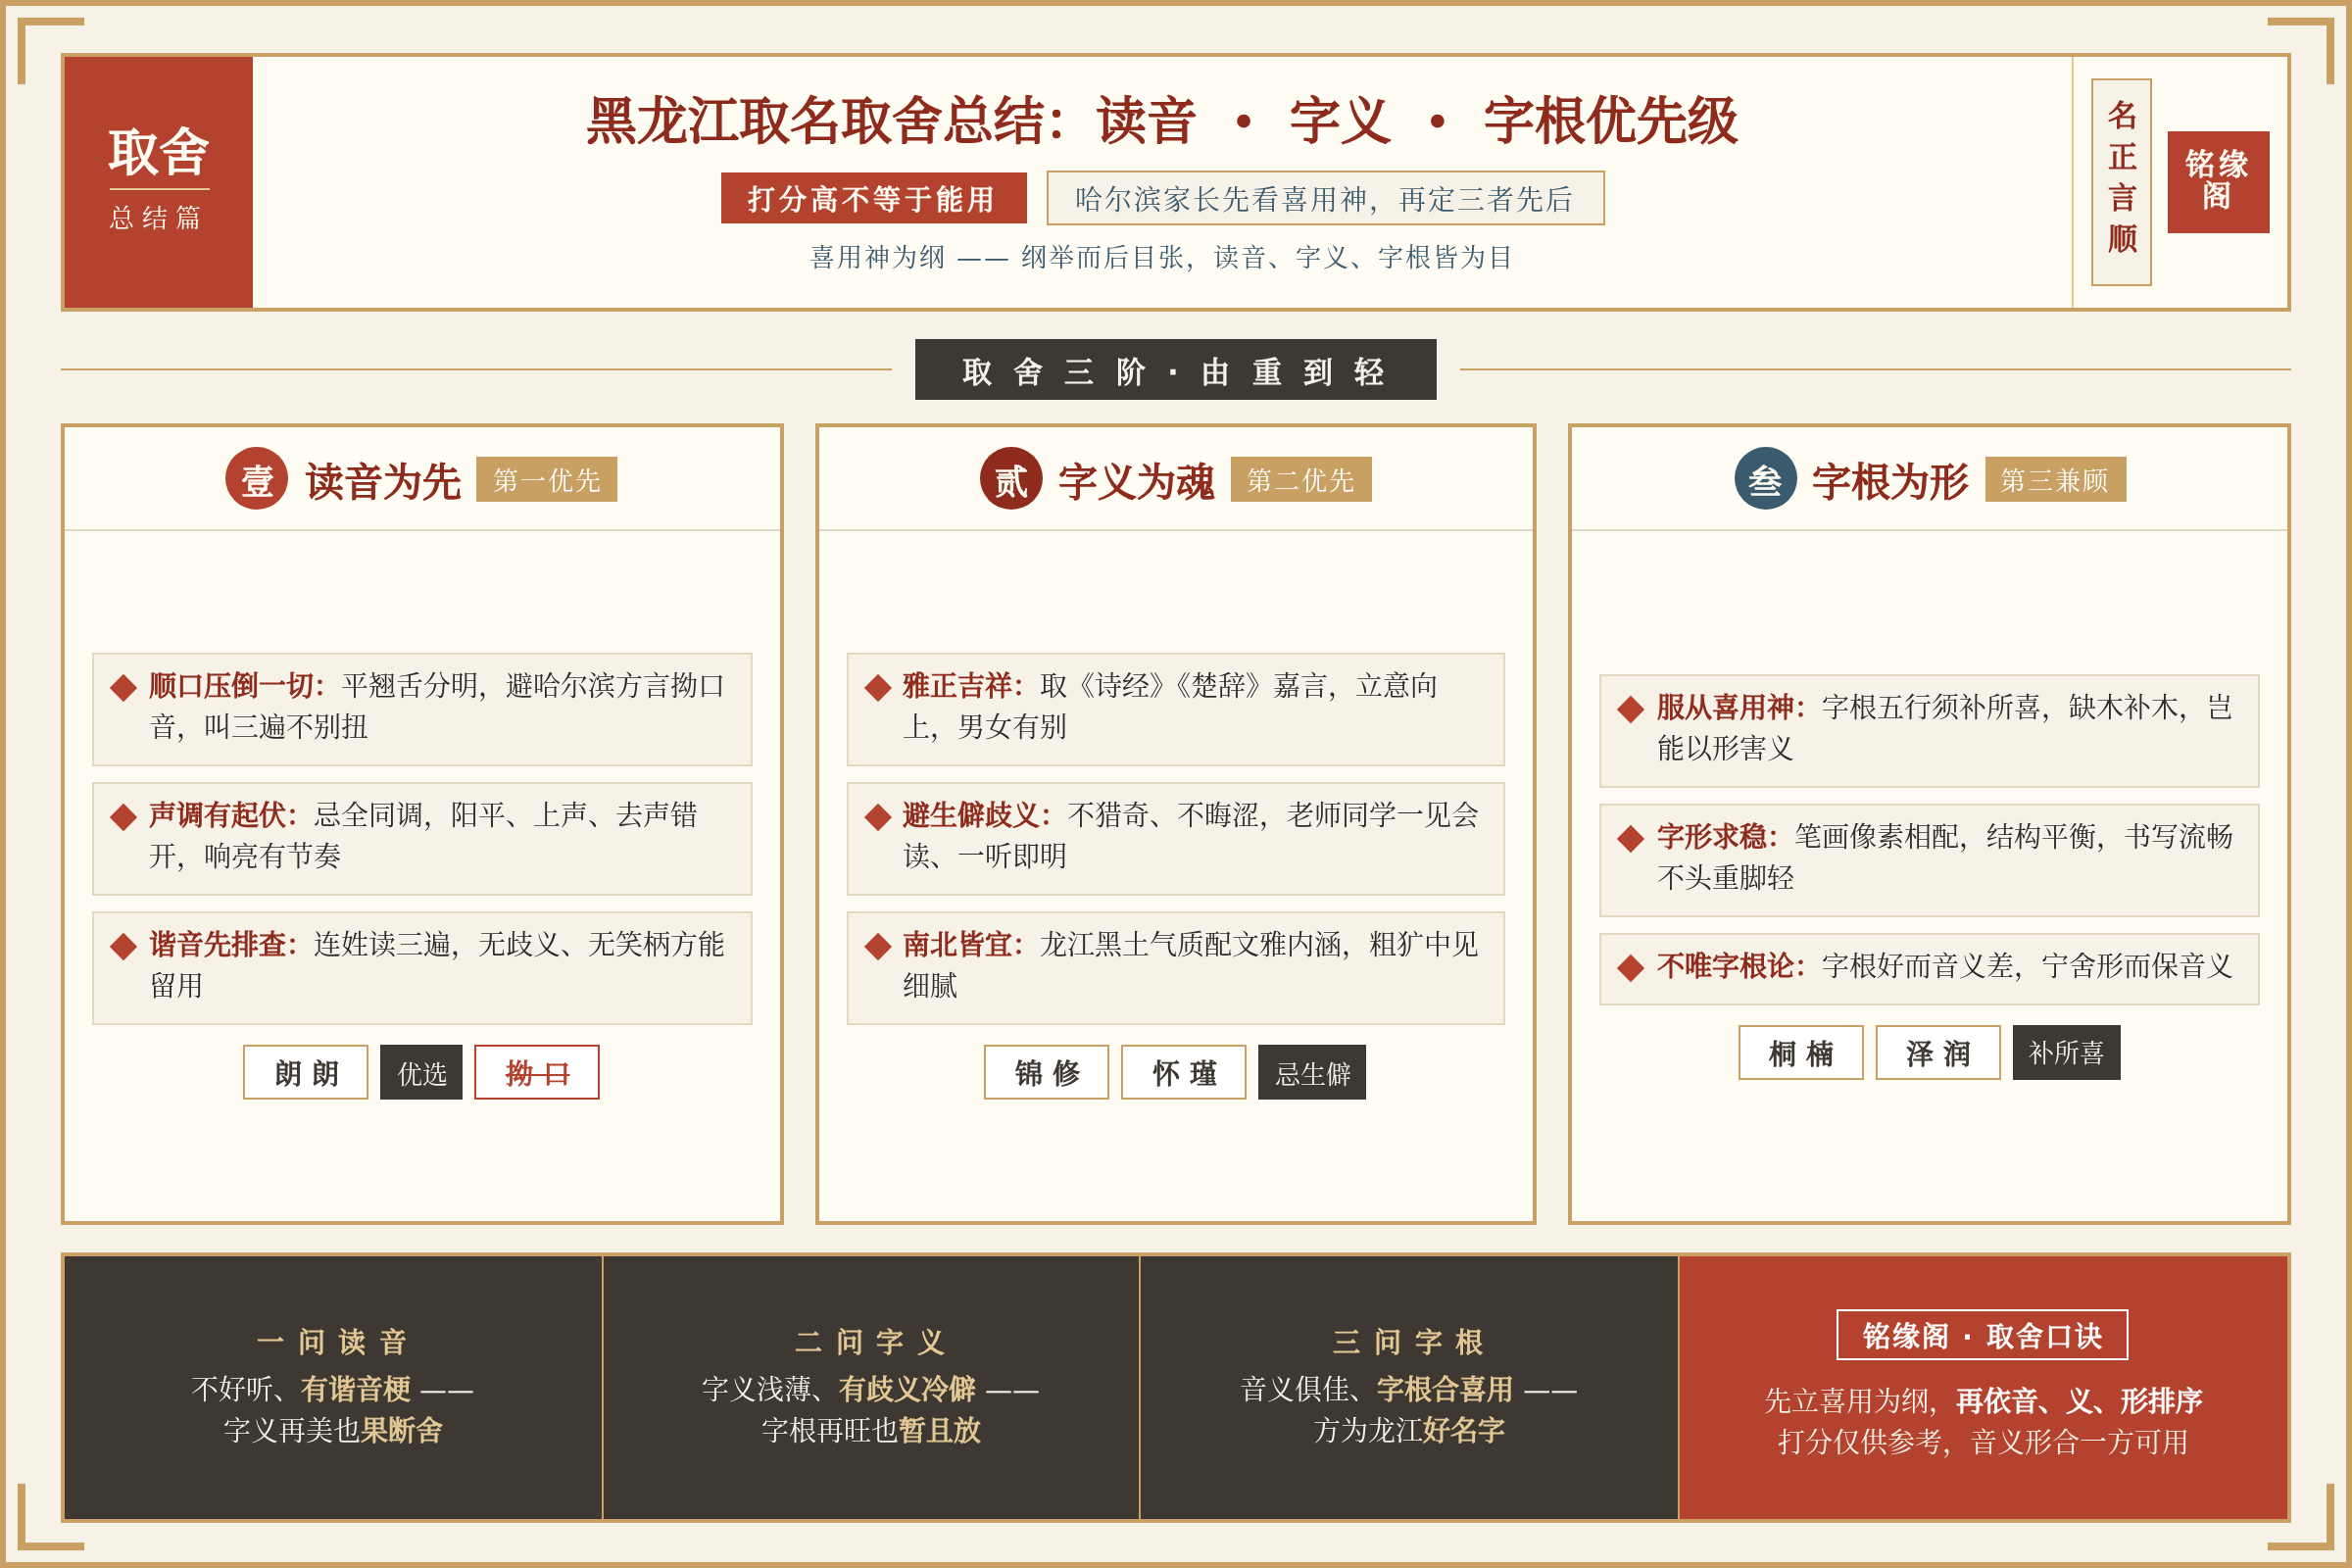Image resolution: width=2352 pixels, height=1568 pixels.
Task: Click the 叁 circle badge icon
Action: pyautogui.click(x=1765, y=479)
